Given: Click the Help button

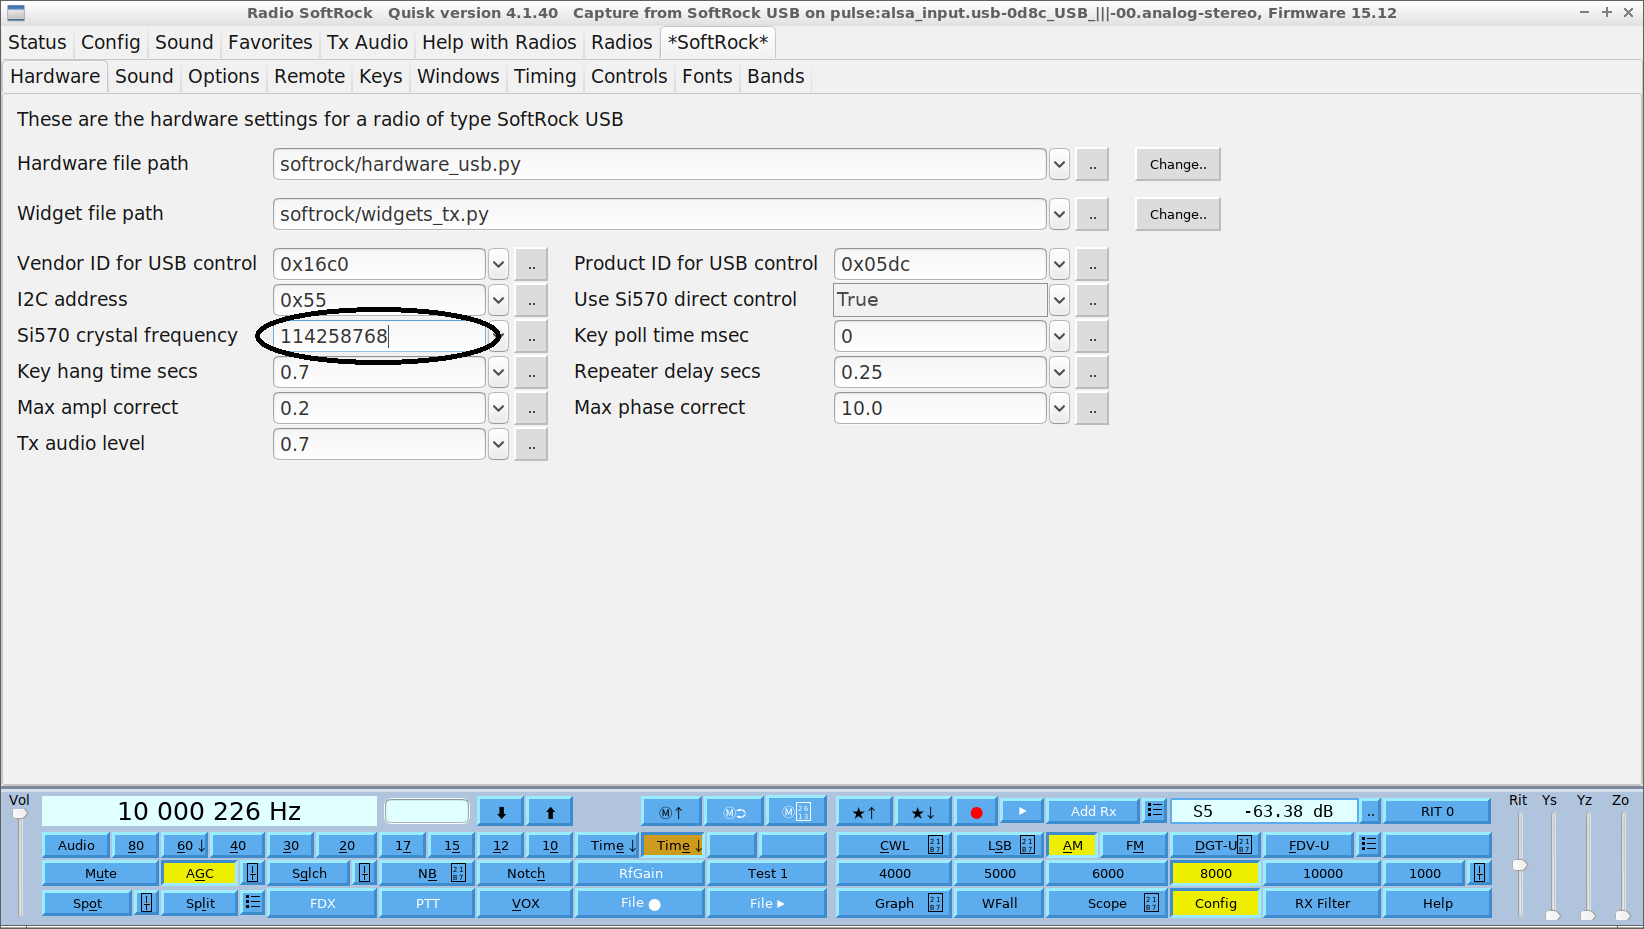Looking at the screenshot, I should (1437, 903).
